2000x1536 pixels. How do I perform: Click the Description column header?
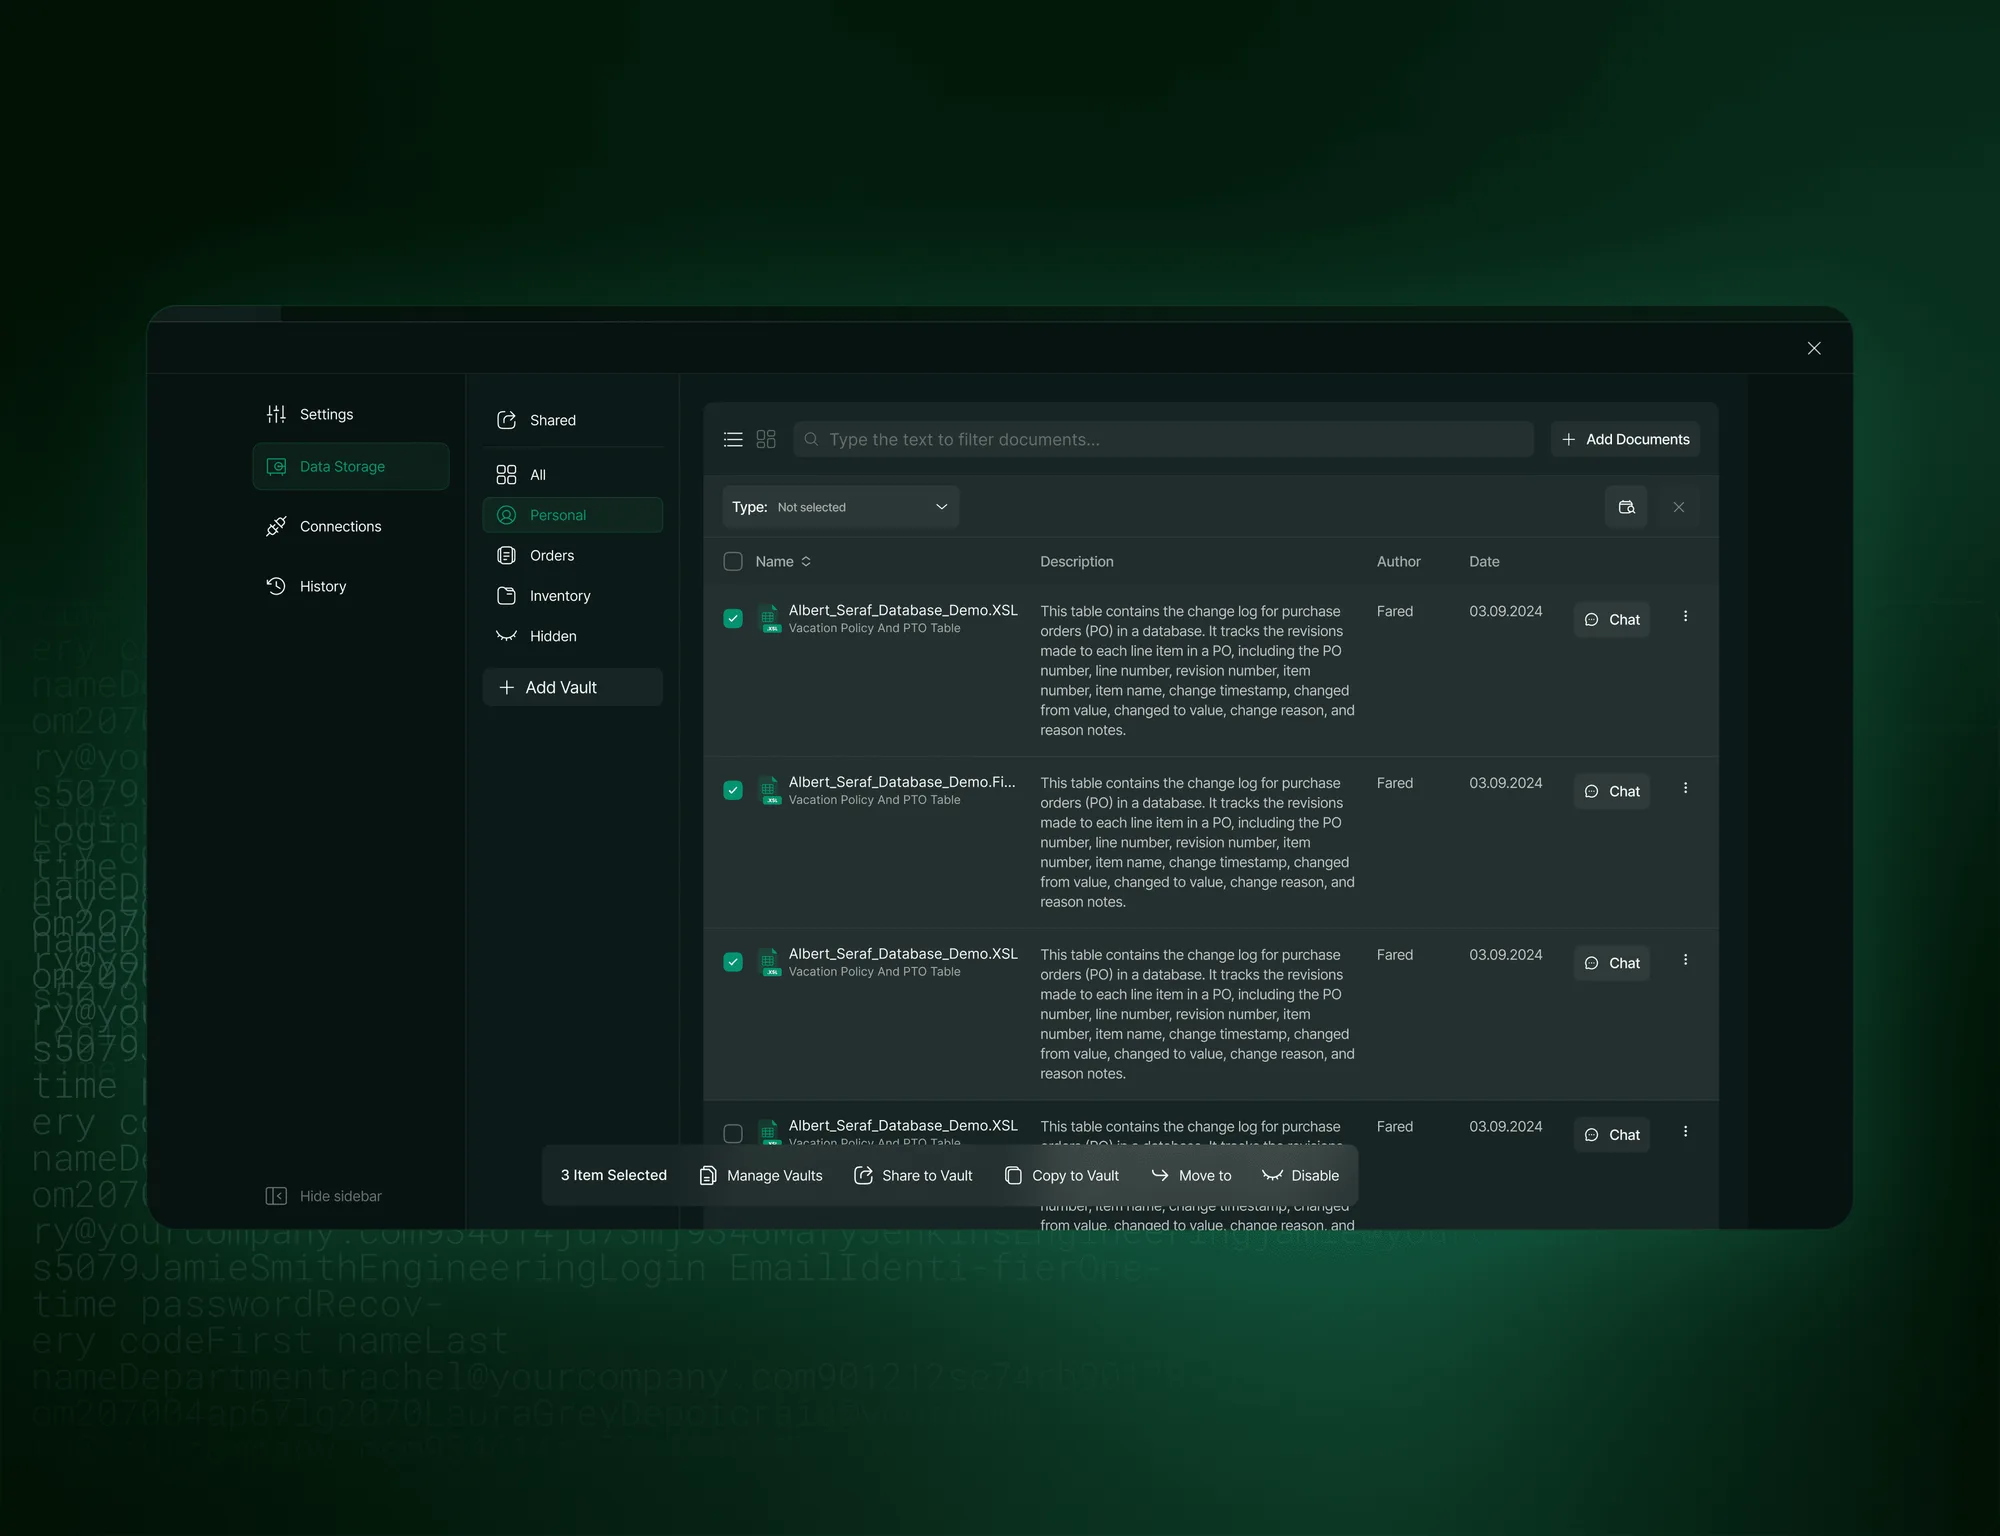[x=1076, y=561]
